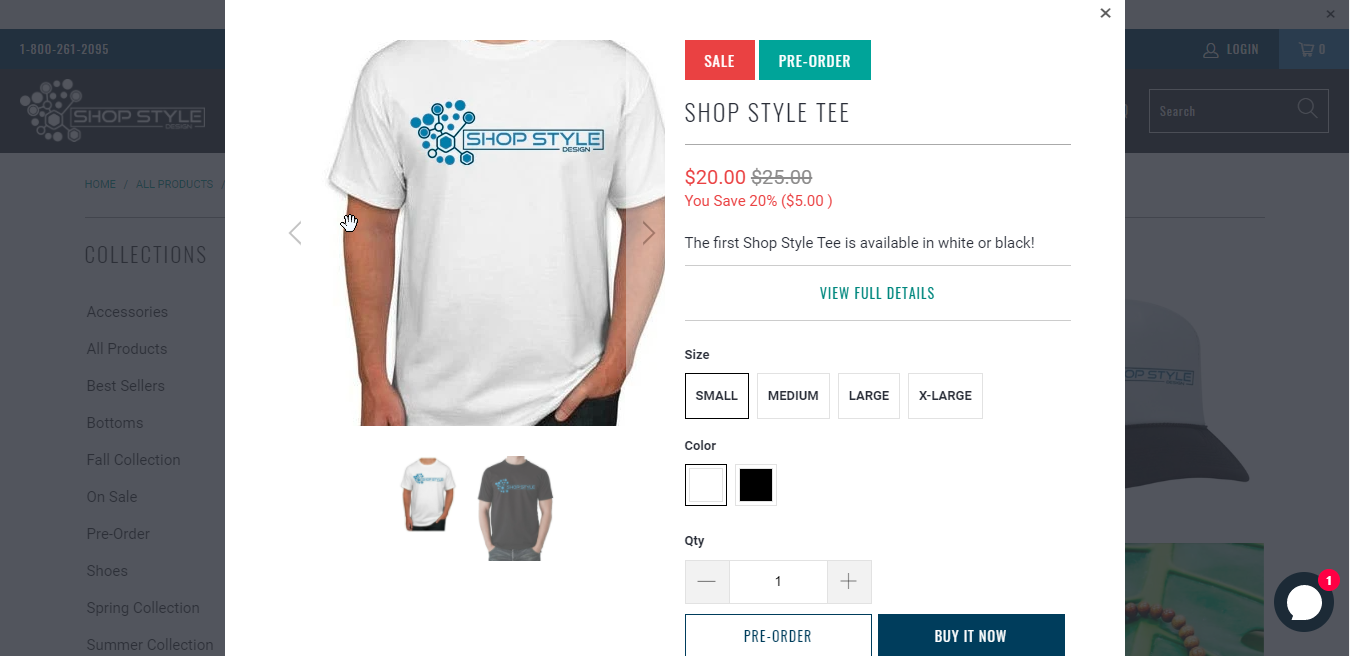Increase quantity with plus button
The width and height of the screenshot is (1350, 656).
click(x=849, y=581)
